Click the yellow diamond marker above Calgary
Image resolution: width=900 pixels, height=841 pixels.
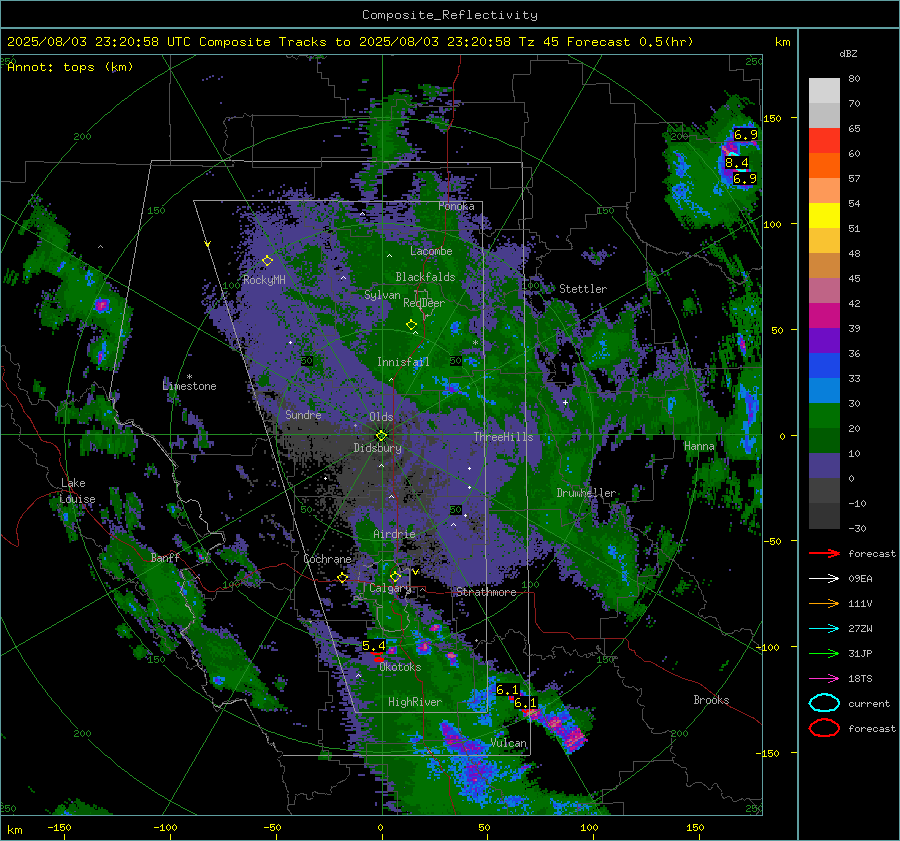click(x=395, y=576)
